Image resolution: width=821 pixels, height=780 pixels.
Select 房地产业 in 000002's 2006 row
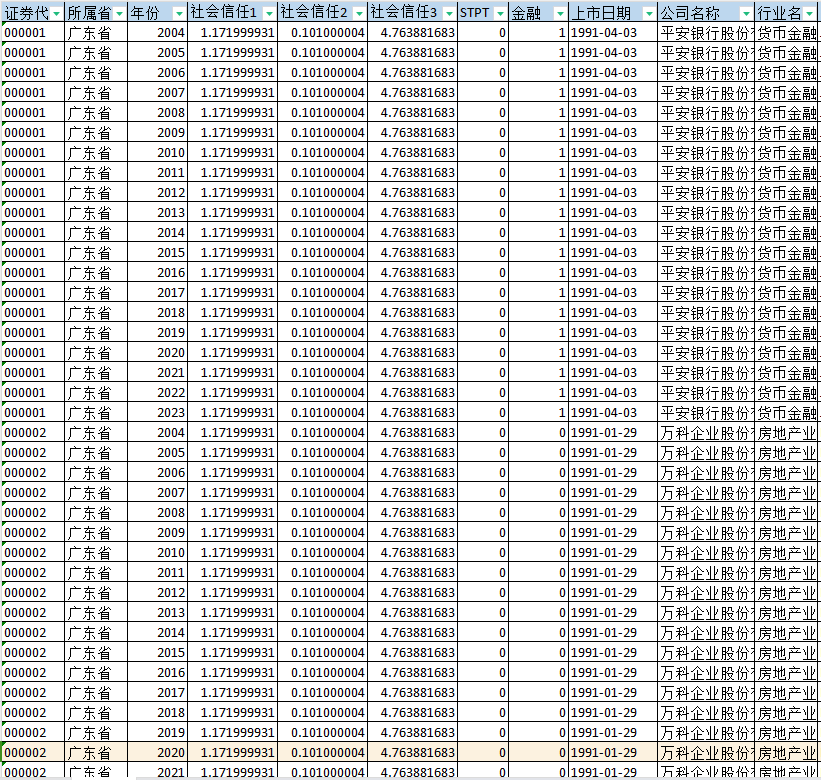pyautogui.click(x=787, y=473)
